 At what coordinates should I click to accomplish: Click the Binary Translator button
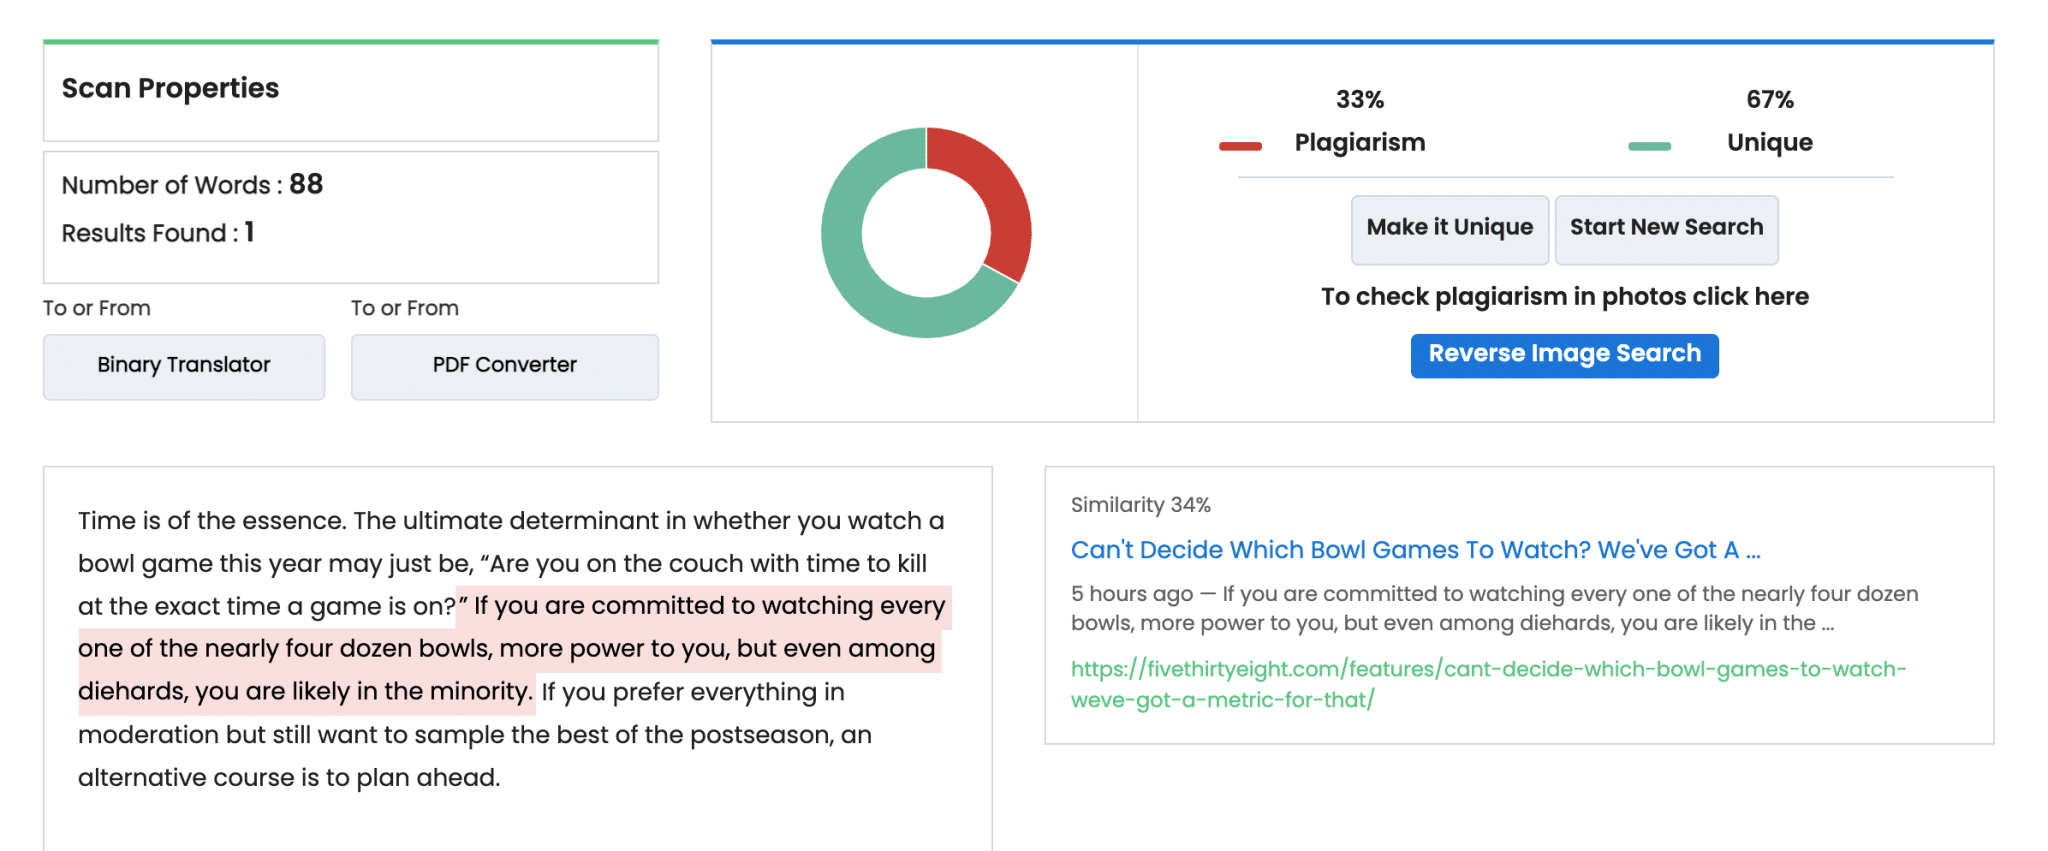pyautogui.click(x=184, y=366)
